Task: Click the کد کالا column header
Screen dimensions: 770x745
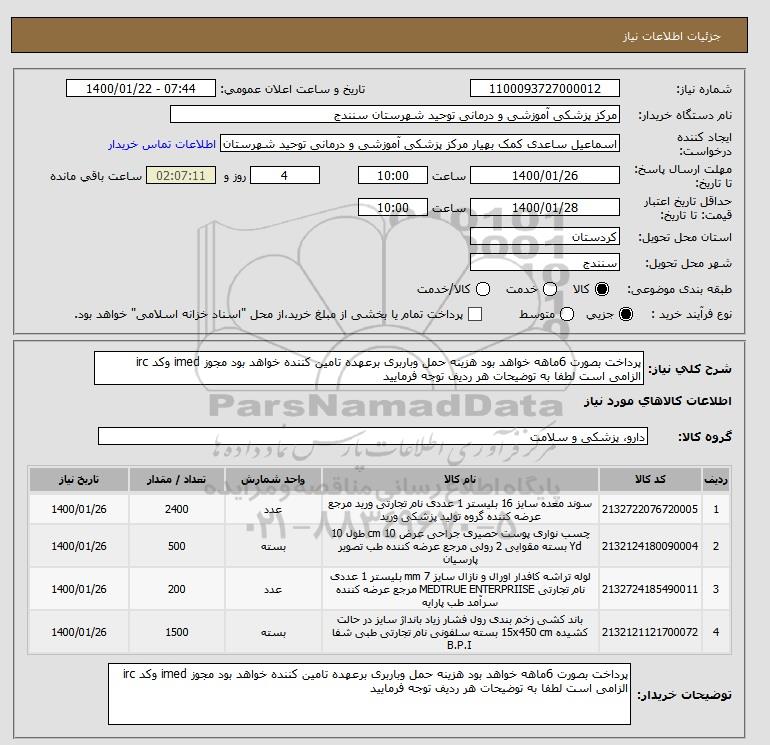Action: tap(650, 480)
